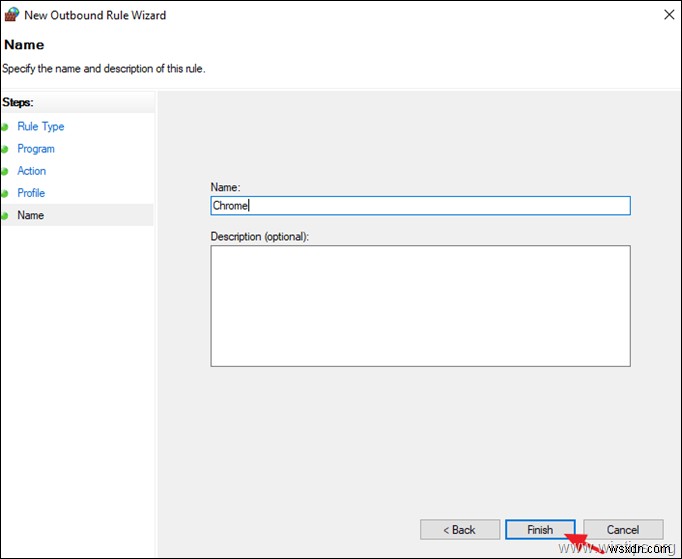Click the 'Steps:' sidebar header
Image resolution: width=682 pixels, height=559 pixels.
[18, 103]
